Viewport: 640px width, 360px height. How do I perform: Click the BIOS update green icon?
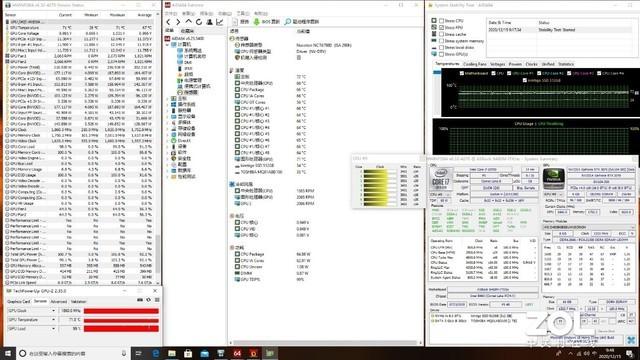pos(256,22)
